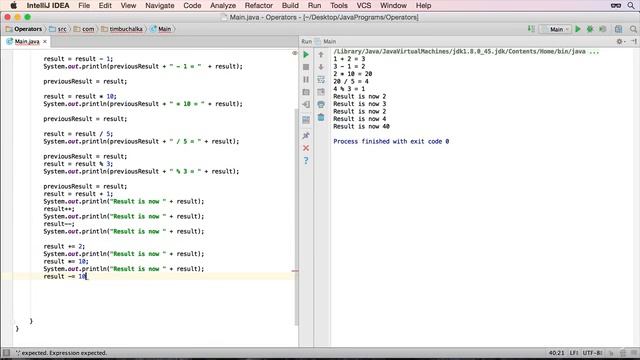Screen dimensions: 640x360
Task: Click the down arrow in the Run output
Action: (321, 67)
